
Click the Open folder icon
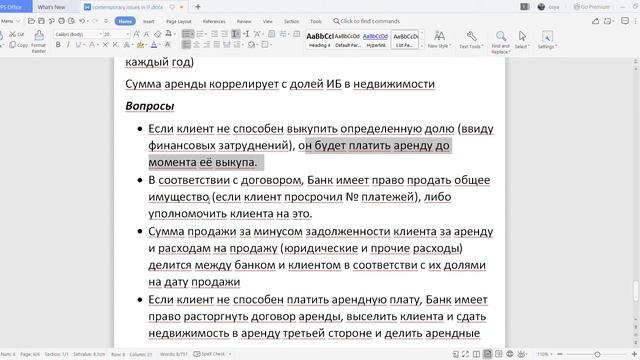coord(31,21)
